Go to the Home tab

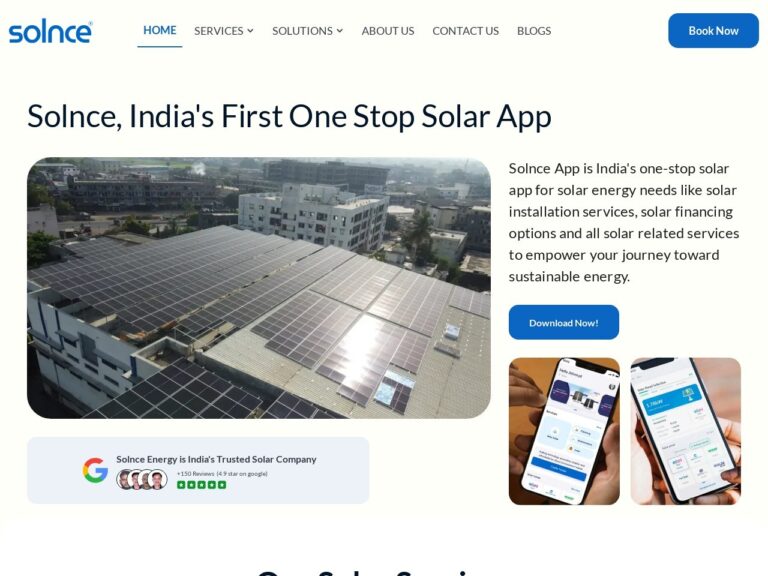160,30
